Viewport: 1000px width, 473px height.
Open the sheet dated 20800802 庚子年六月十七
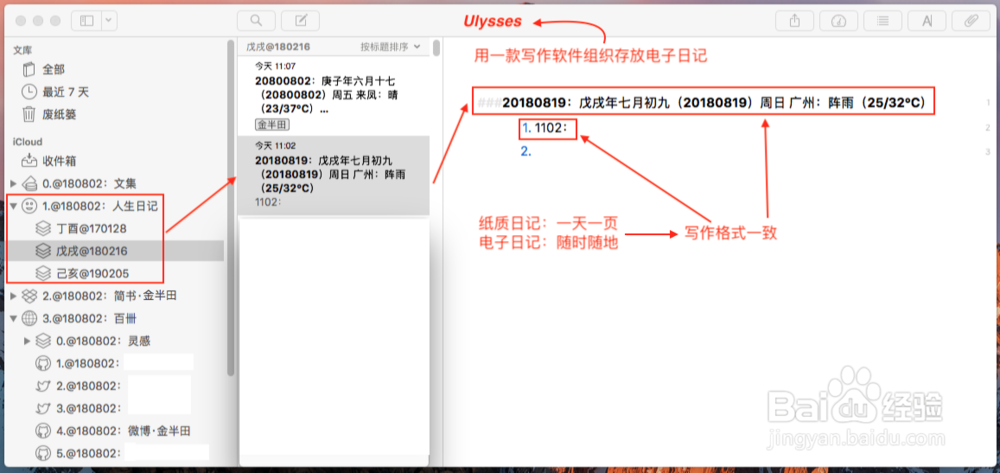(x=333, y=96)
